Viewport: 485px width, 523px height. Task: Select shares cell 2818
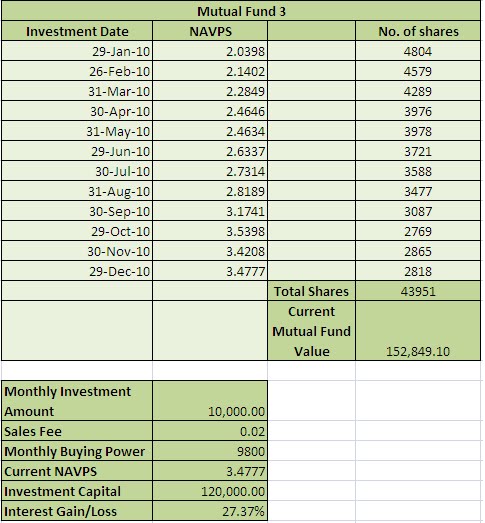(418, 271)
